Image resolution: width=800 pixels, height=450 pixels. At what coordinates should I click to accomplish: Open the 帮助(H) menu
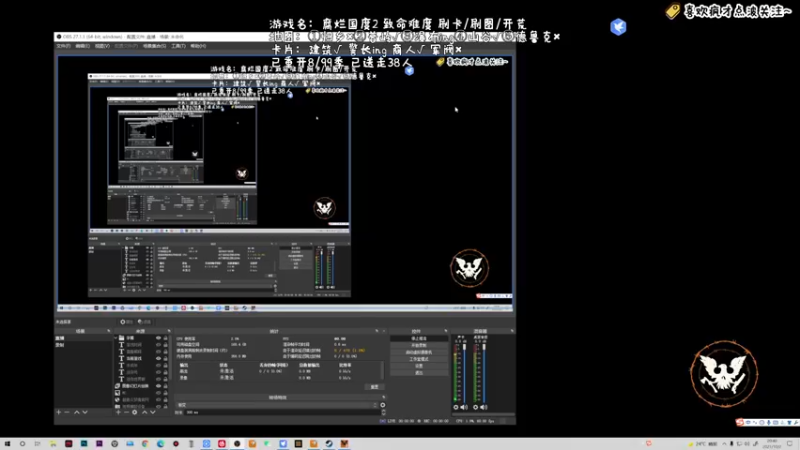198,46
